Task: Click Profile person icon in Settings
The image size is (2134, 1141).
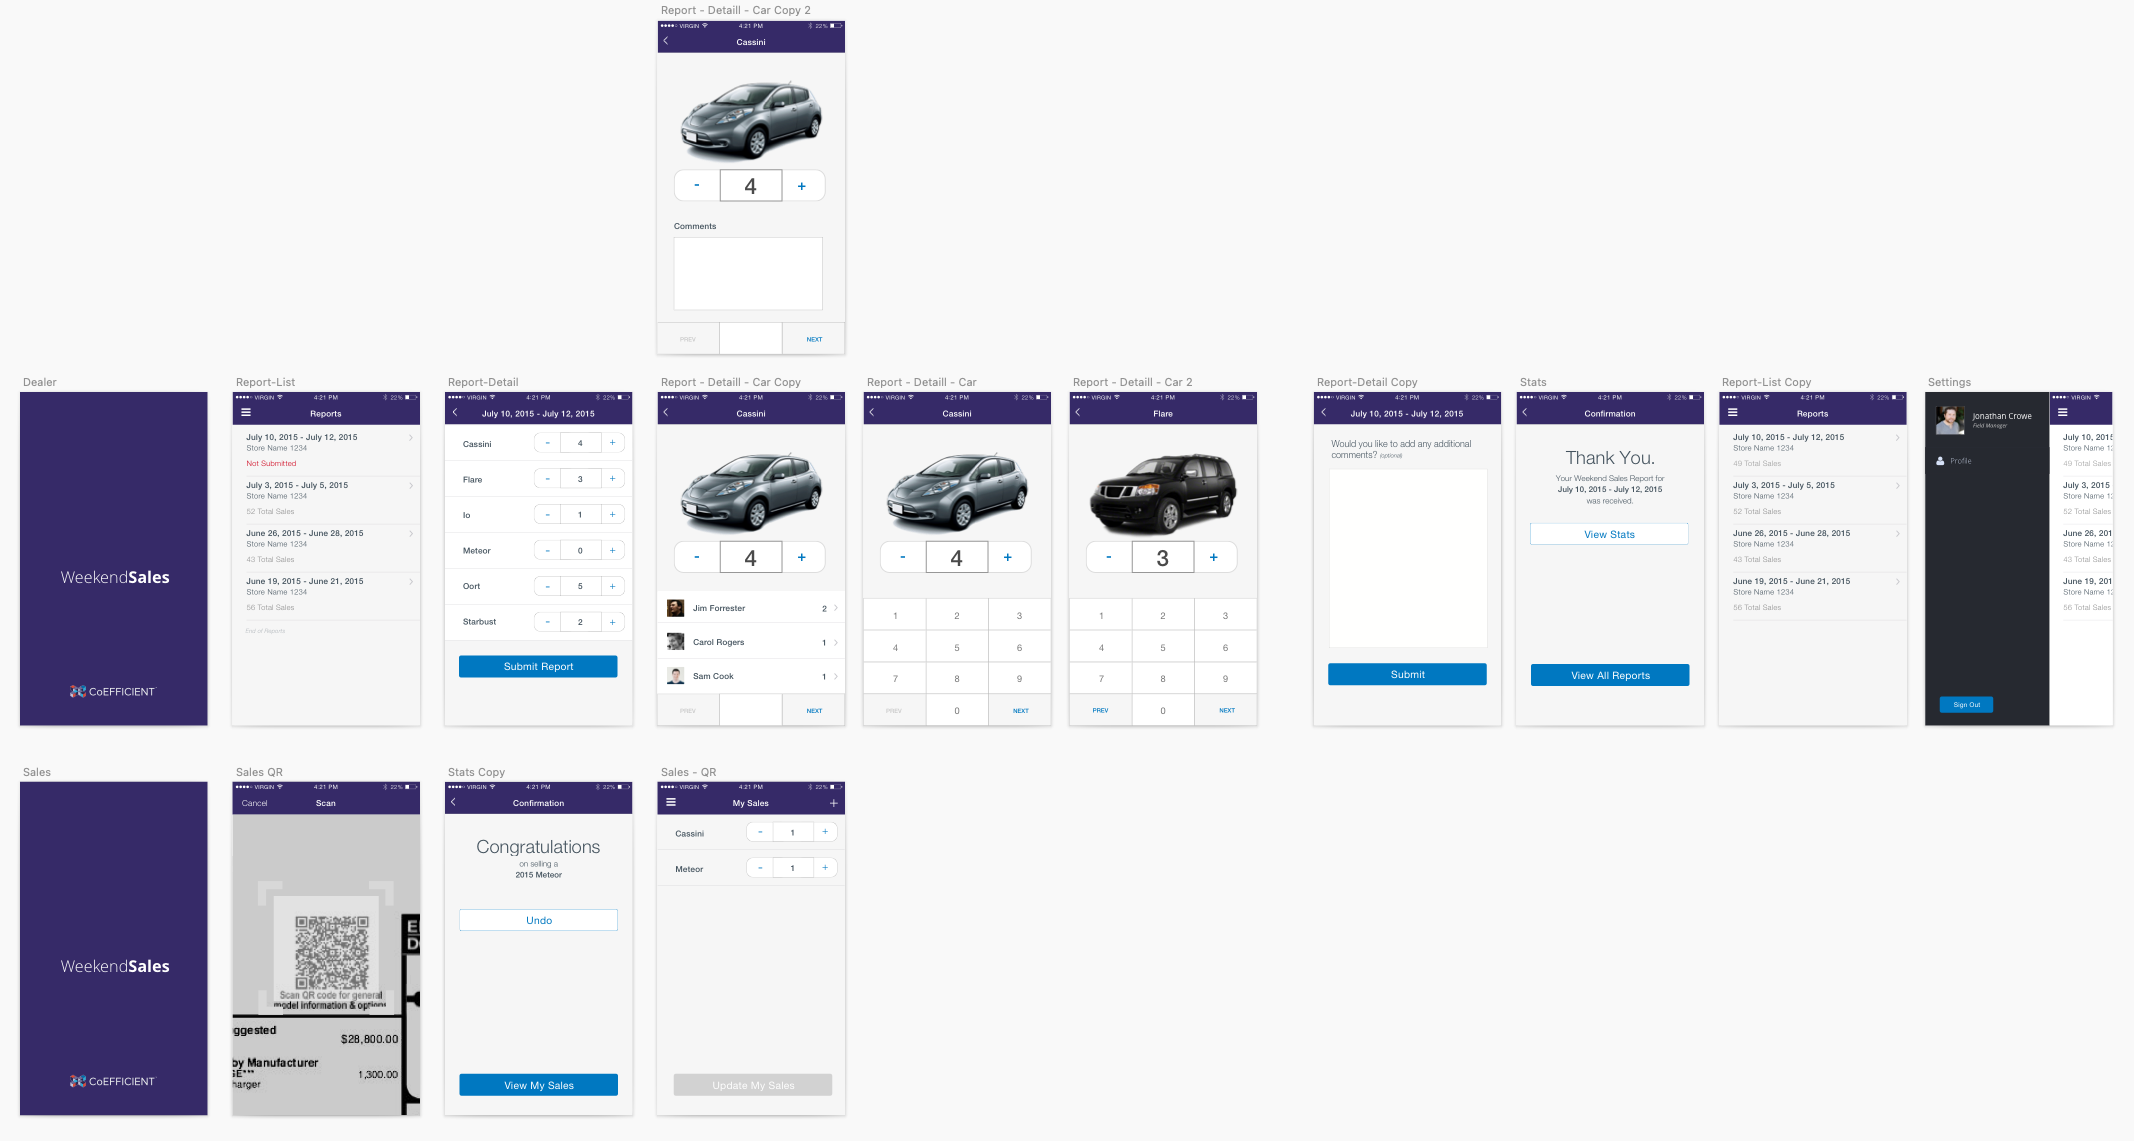Action: coord(1940,461)
